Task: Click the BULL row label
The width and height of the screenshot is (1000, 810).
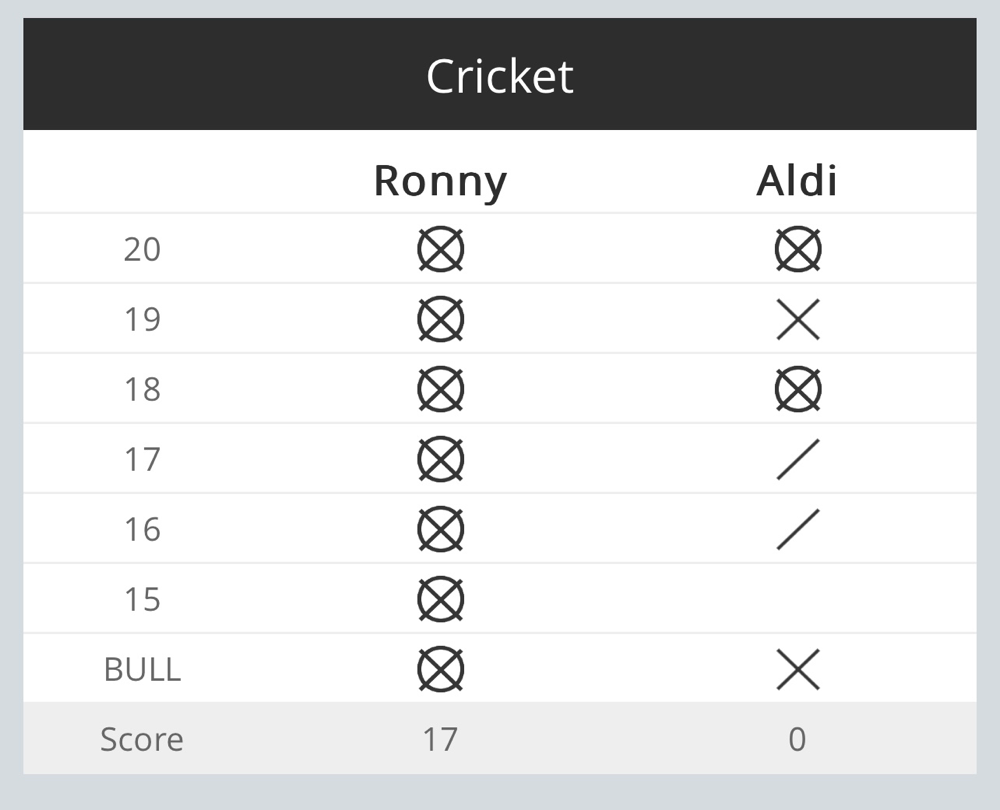Action: [x=142, y=670]
